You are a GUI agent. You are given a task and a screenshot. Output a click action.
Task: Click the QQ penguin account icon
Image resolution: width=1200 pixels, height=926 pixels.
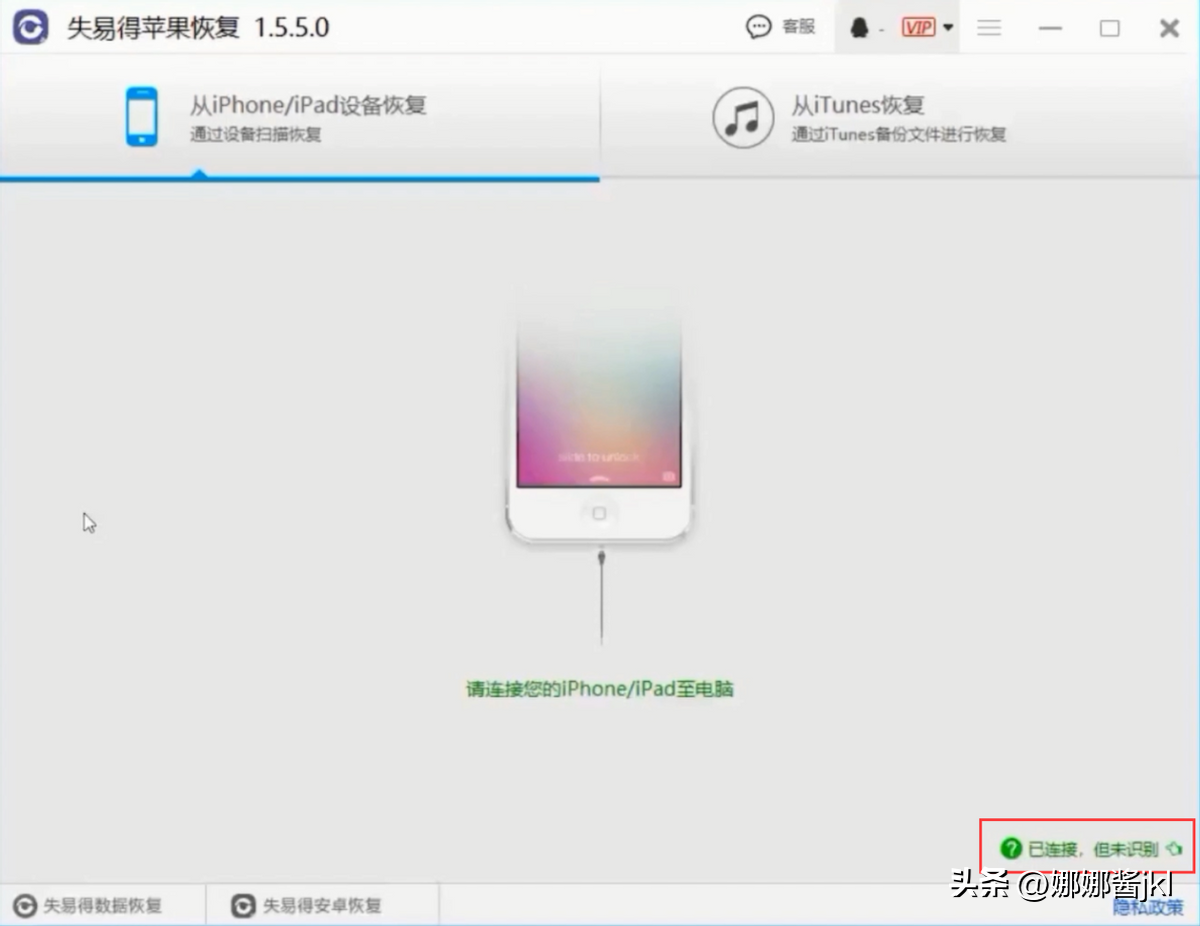tap(859, 28)
